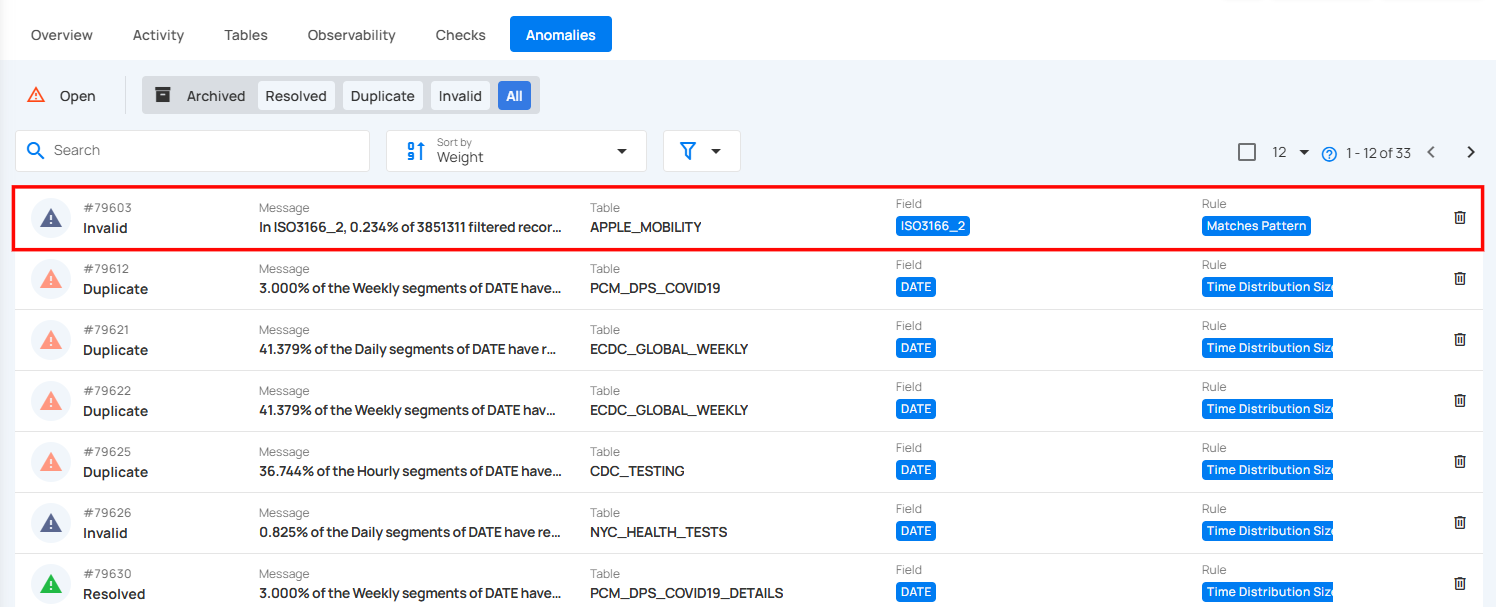Go to previous page arrow
Image resolution: width=1496 pixels, height=607 pixels.
click(x=1431, y=152)
